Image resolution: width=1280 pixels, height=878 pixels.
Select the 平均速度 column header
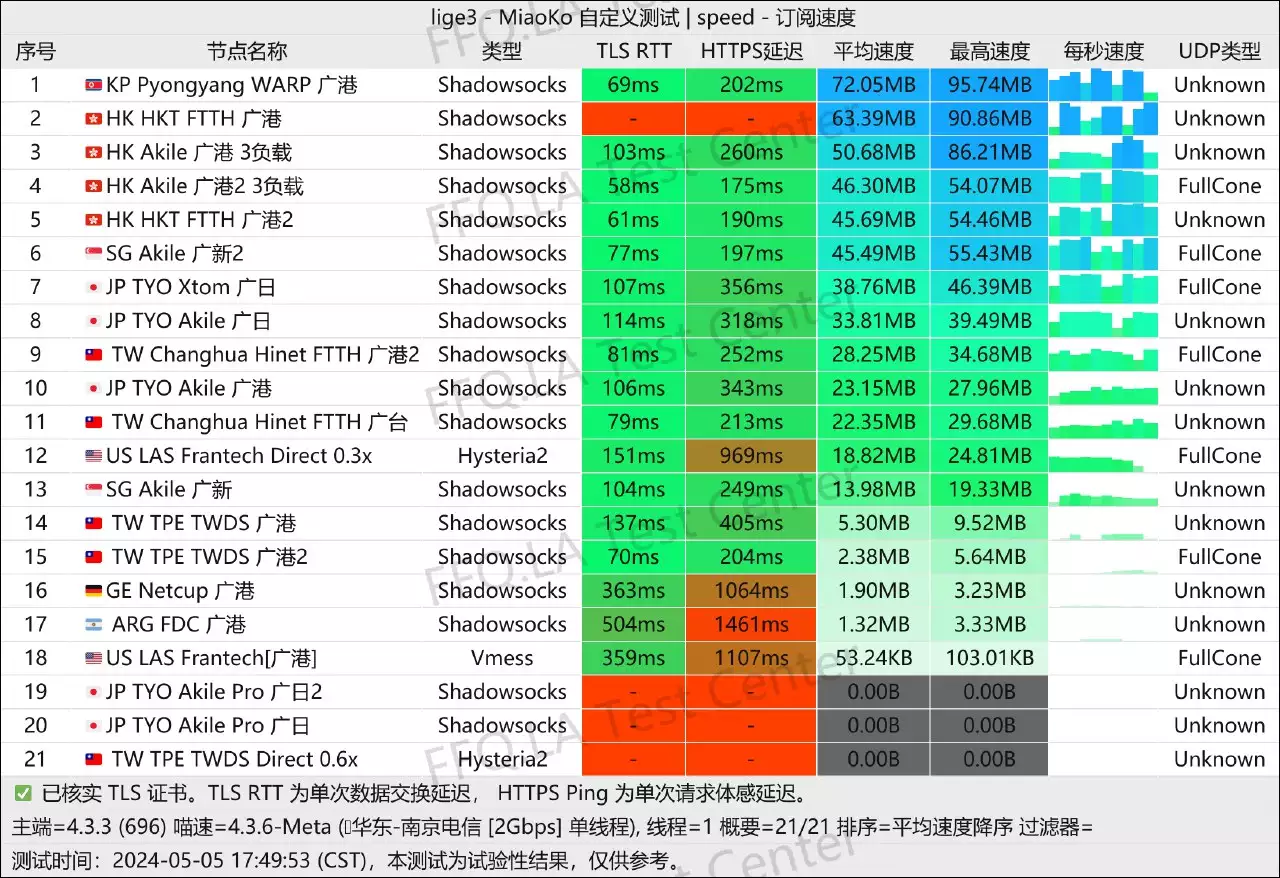pyautogui.click(x=873, y=52)
